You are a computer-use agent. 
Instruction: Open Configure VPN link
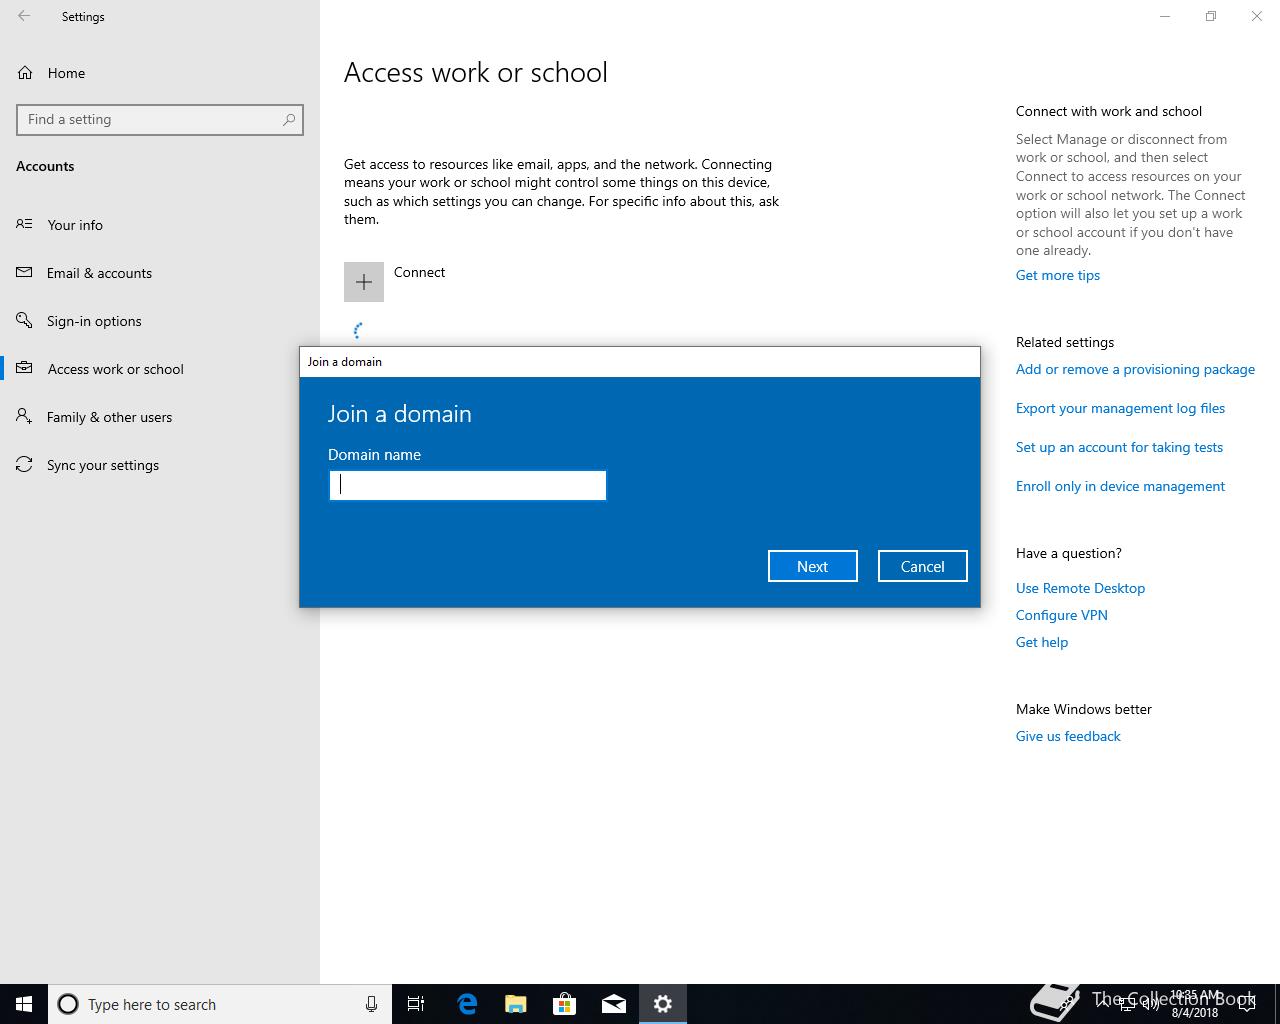tap(1062, 615)
